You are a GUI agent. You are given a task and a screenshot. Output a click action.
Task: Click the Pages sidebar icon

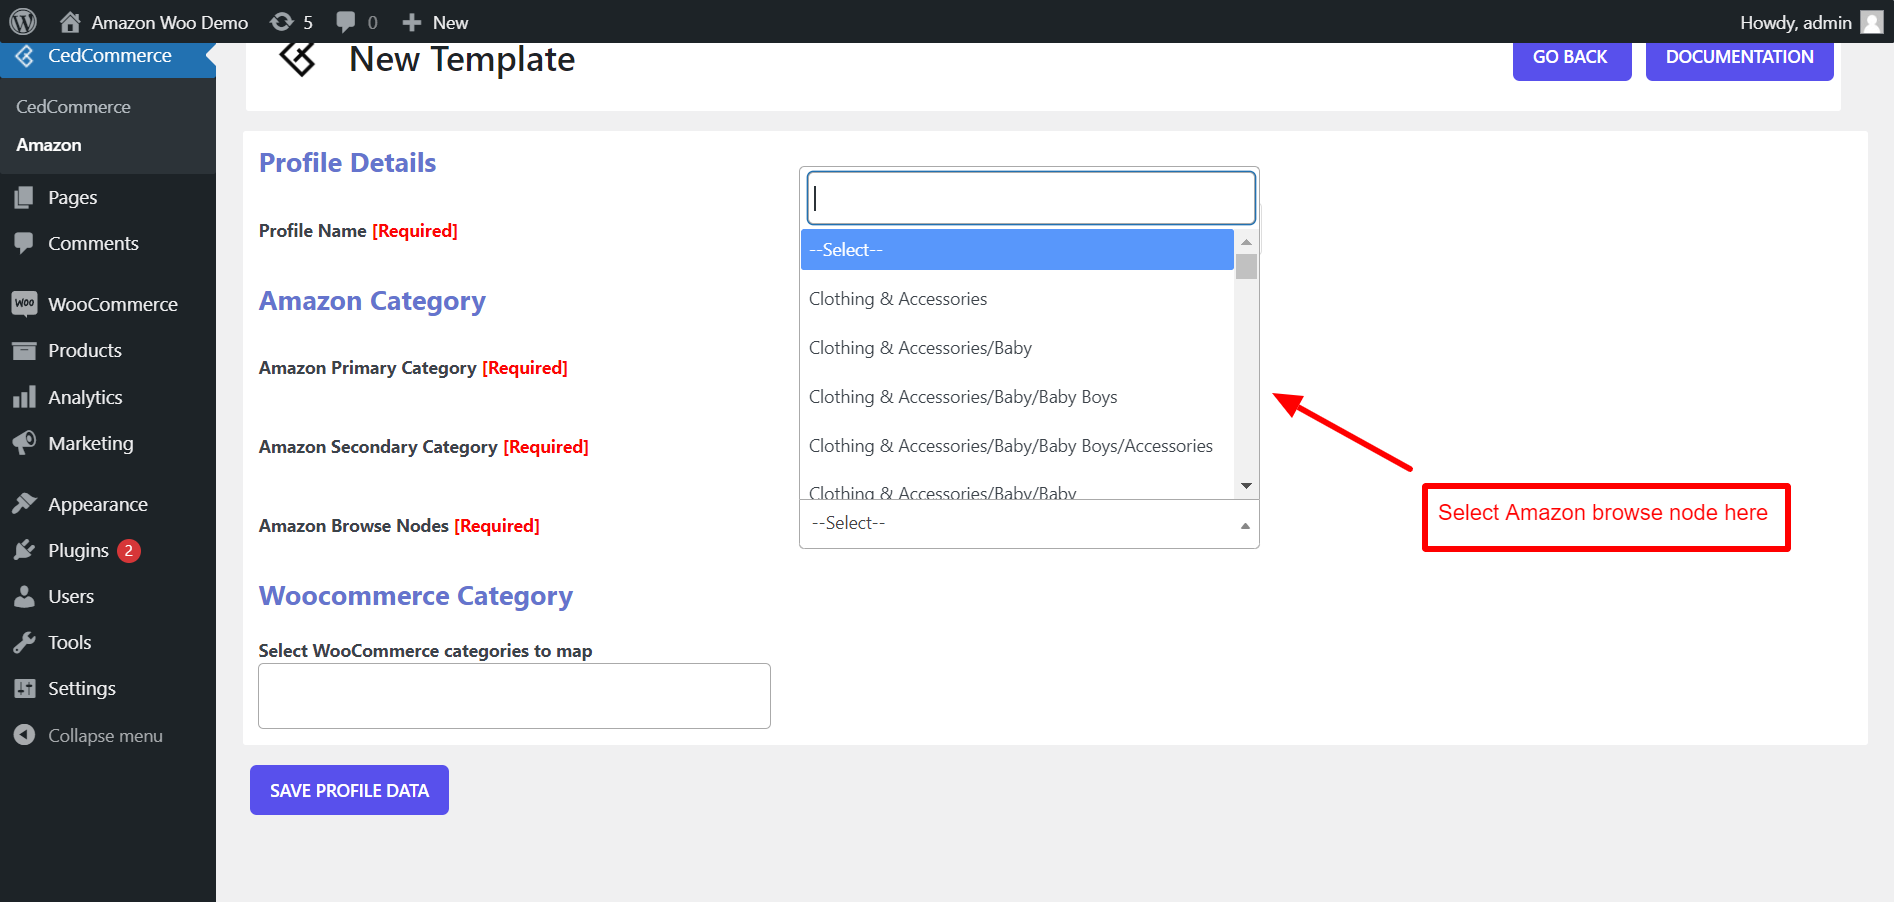(25, 198)
